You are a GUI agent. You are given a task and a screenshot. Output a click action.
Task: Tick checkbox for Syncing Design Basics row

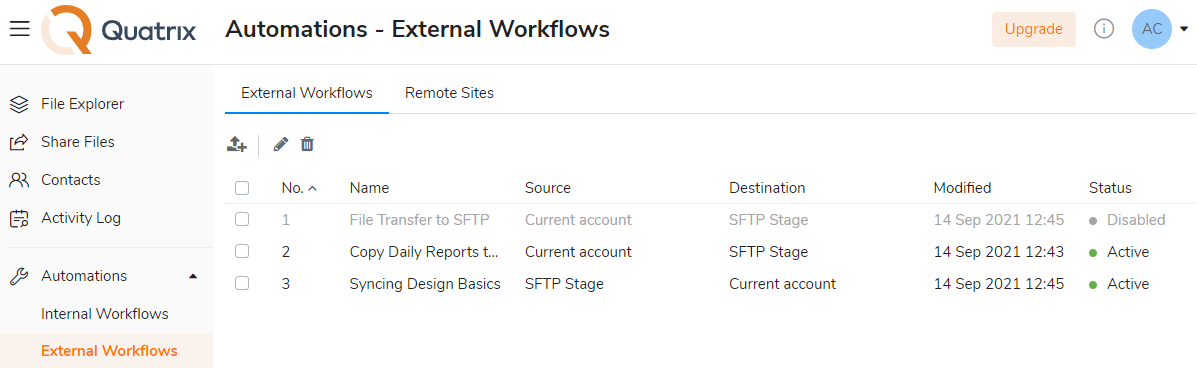click(x=242, y=284)
